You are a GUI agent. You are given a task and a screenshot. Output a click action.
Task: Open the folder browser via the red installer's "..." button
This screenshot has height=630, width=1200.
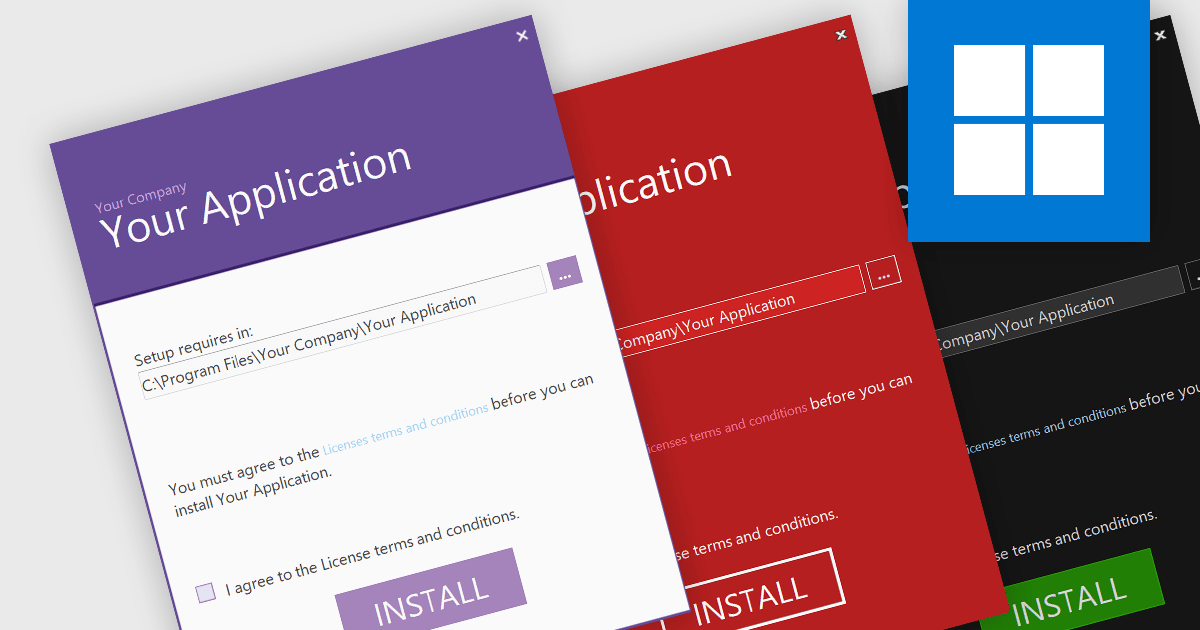tap(884, 272)
